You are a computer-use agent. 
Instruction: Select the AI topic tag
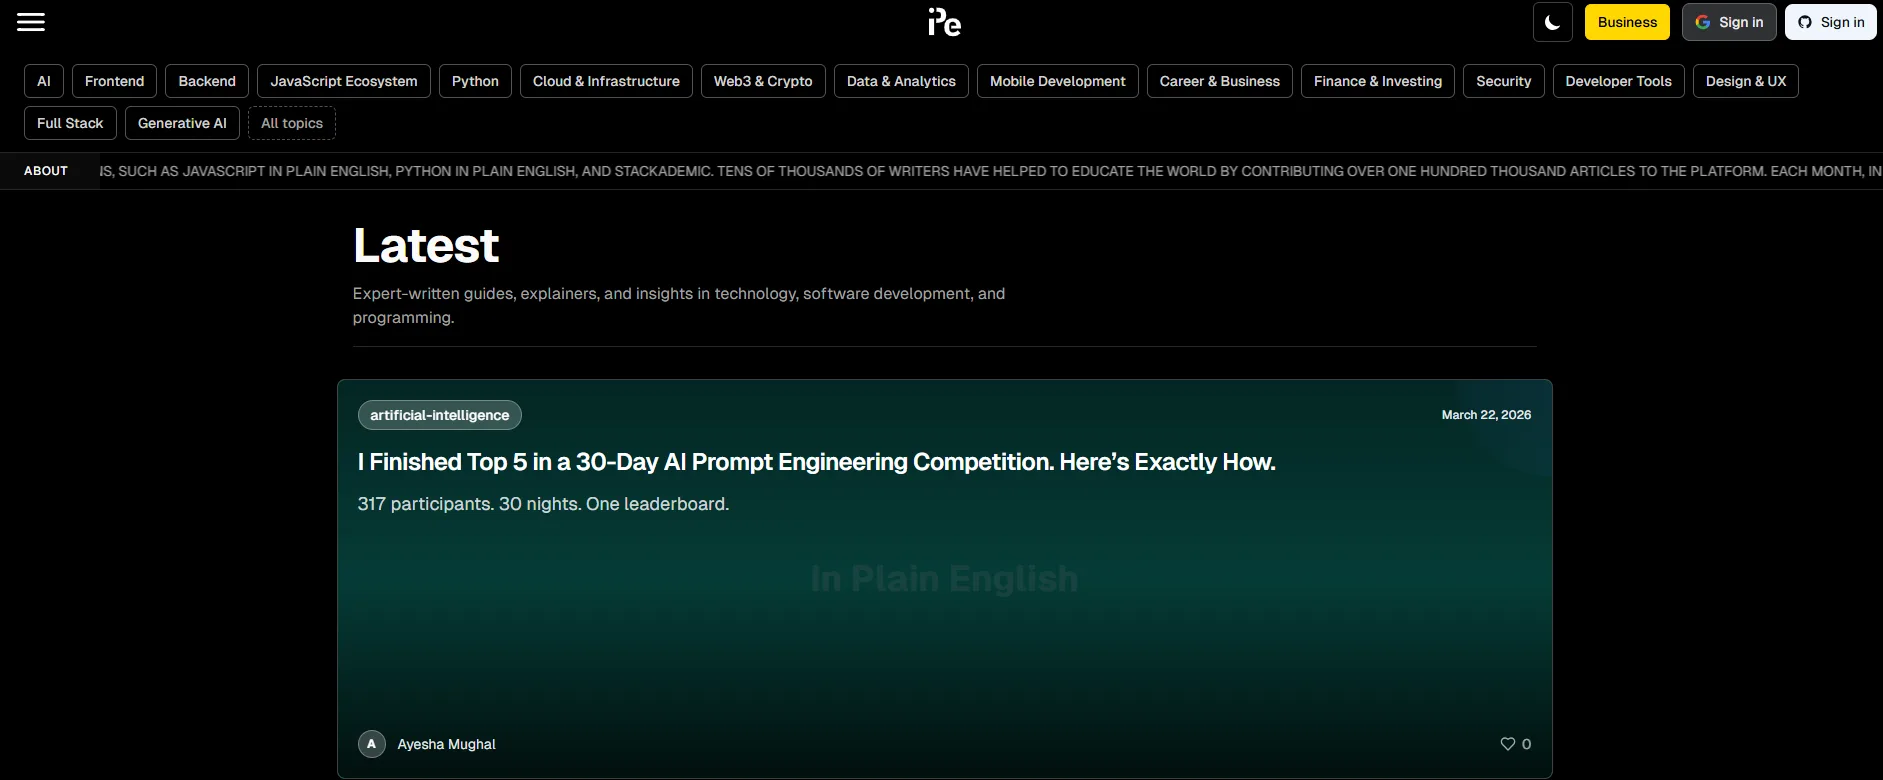click(x=44, y=81)
